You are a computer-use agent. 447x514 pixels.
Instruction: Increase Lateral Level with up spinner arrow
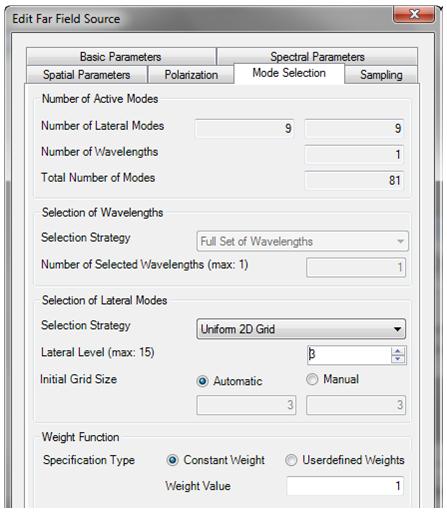[x=398, y=351]
